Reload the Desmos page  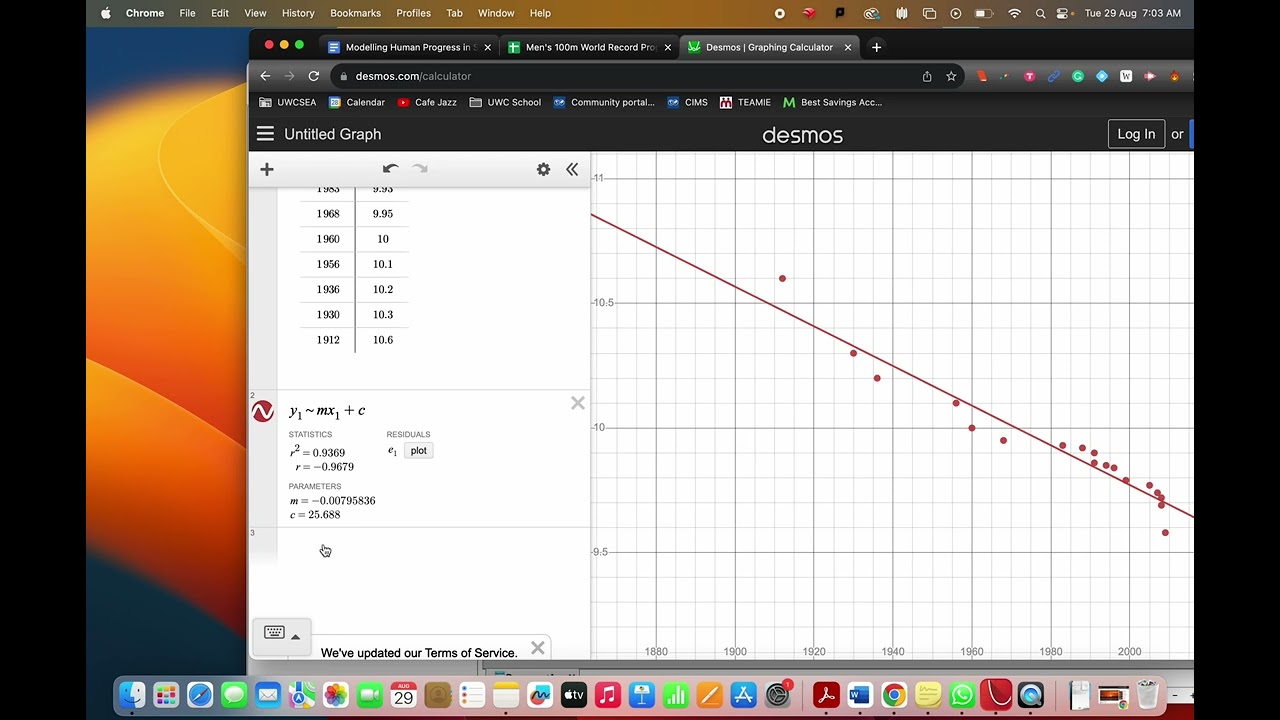coord(313,76)
